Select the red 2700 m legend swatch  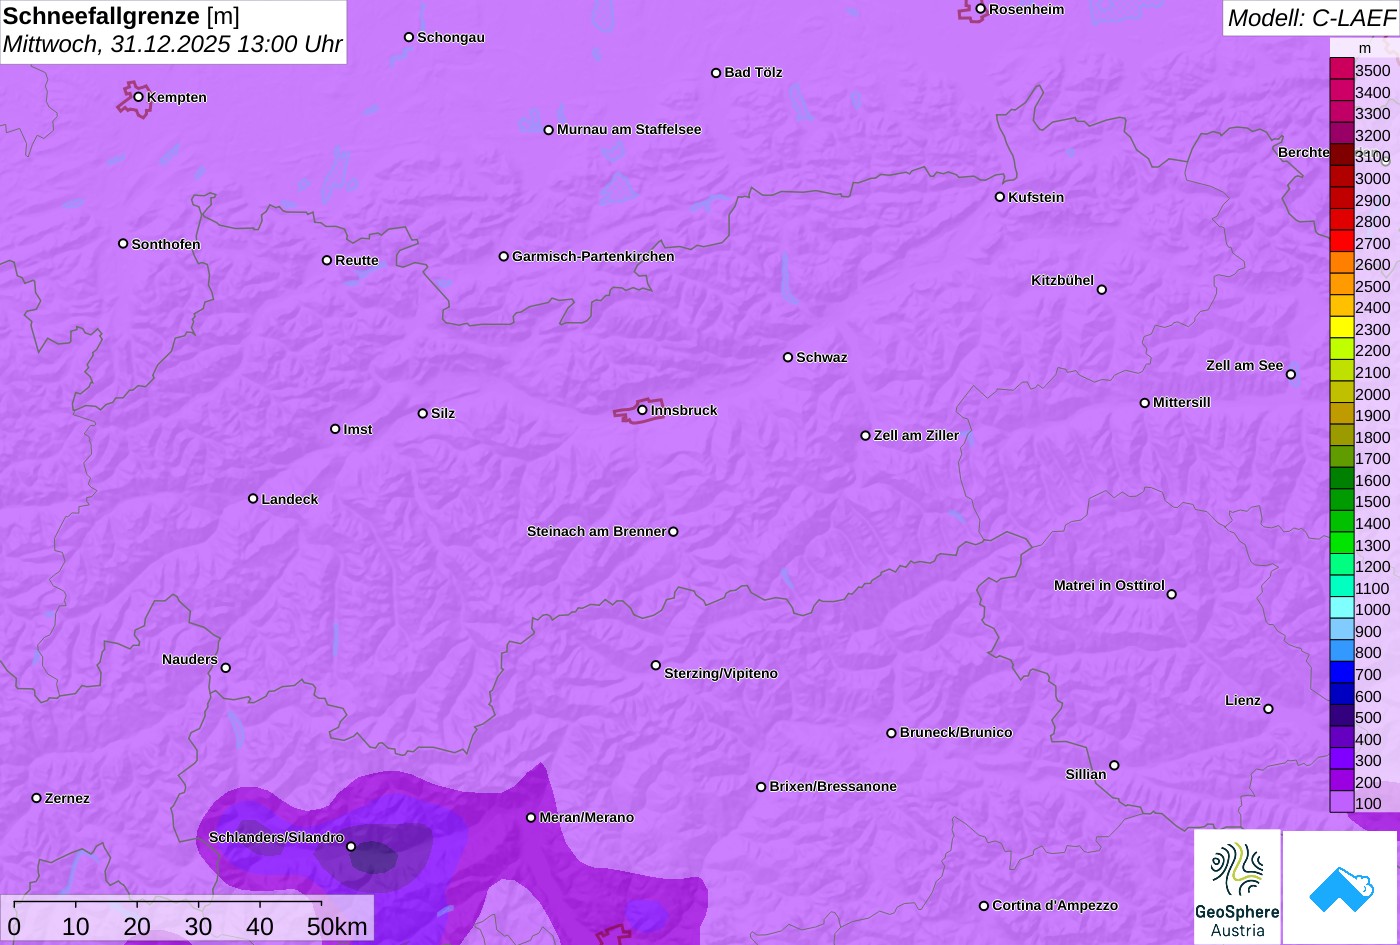click(x=1341, y=242)
